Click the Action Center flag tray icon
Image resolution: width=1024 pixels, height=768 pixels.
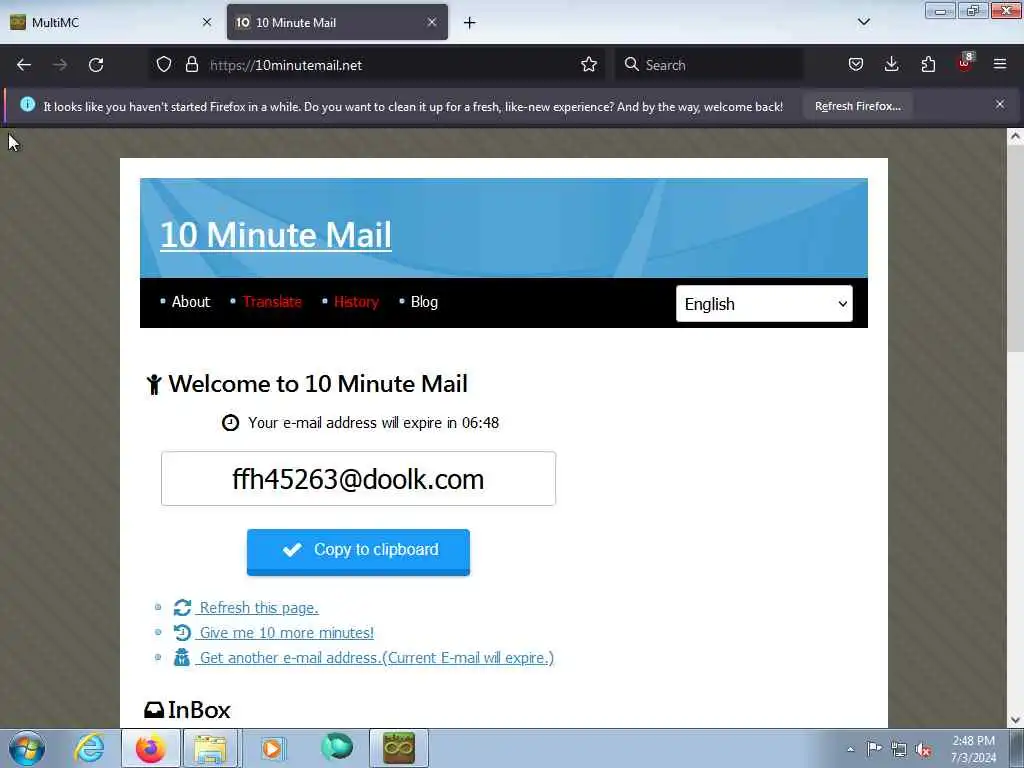tap(874, 749)
